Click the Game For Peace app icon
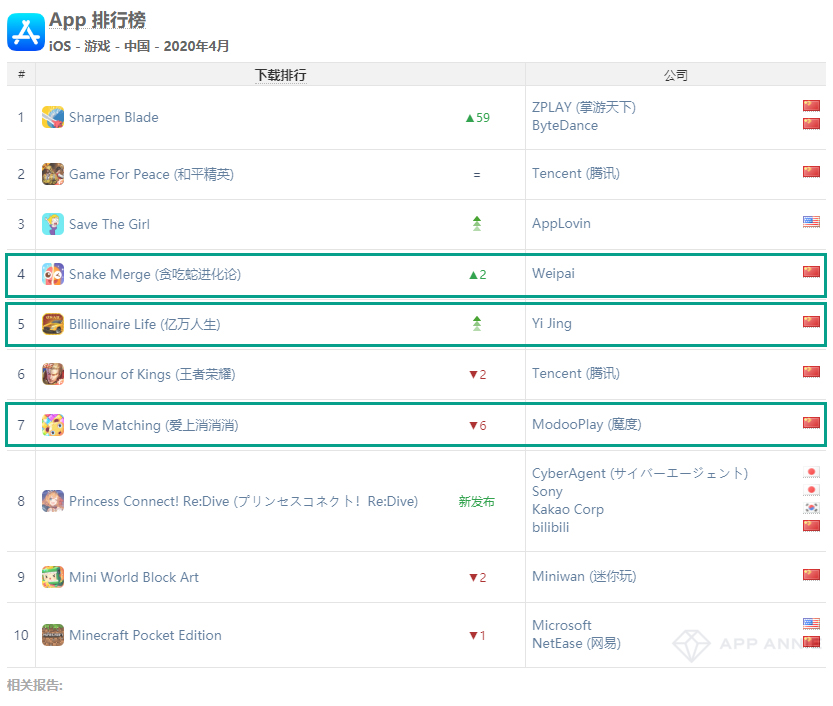Screen dimensions: 833x706 53,174
